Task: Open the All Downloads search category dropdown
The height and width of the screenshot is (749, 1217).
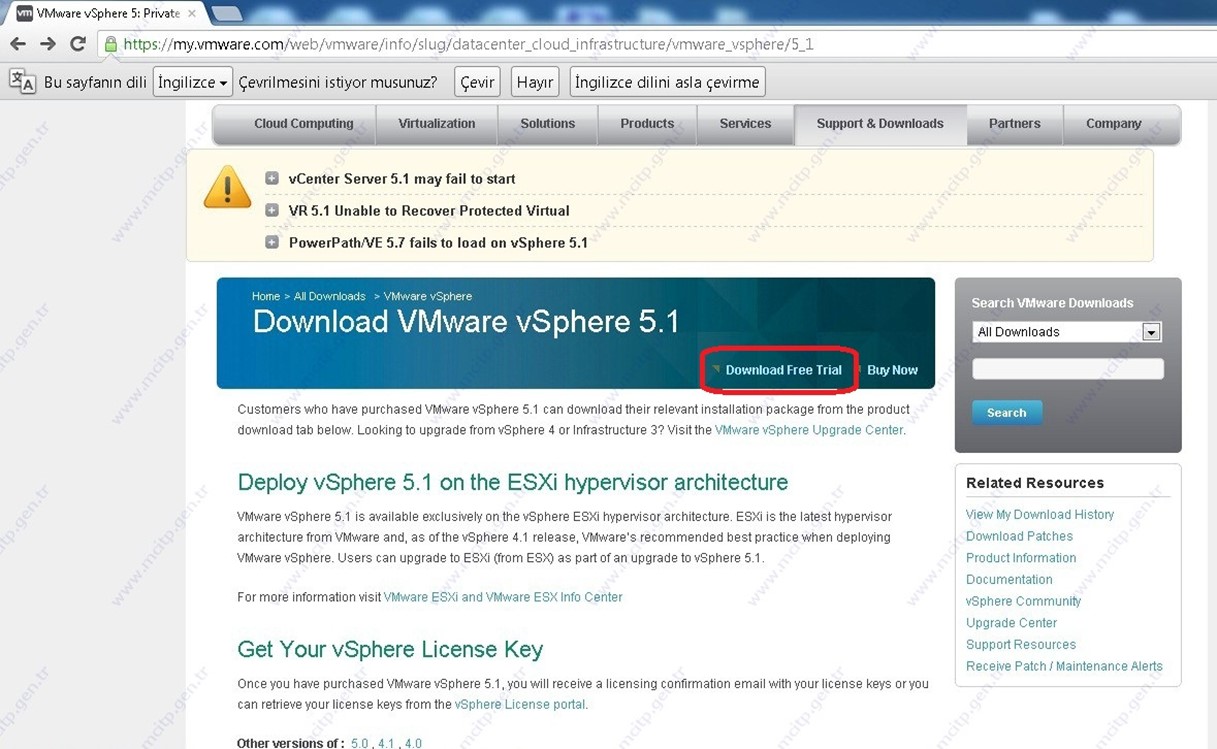Action: point(1067,332)
